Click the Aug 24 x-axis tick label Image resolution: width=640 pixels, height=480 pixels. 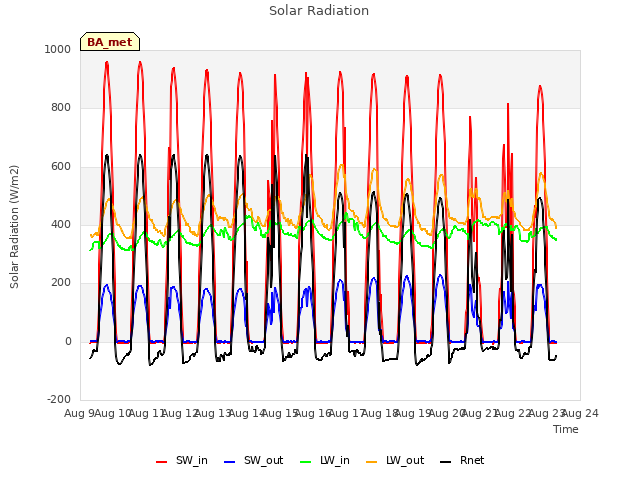pyautogui.click(x=580, y=413)
